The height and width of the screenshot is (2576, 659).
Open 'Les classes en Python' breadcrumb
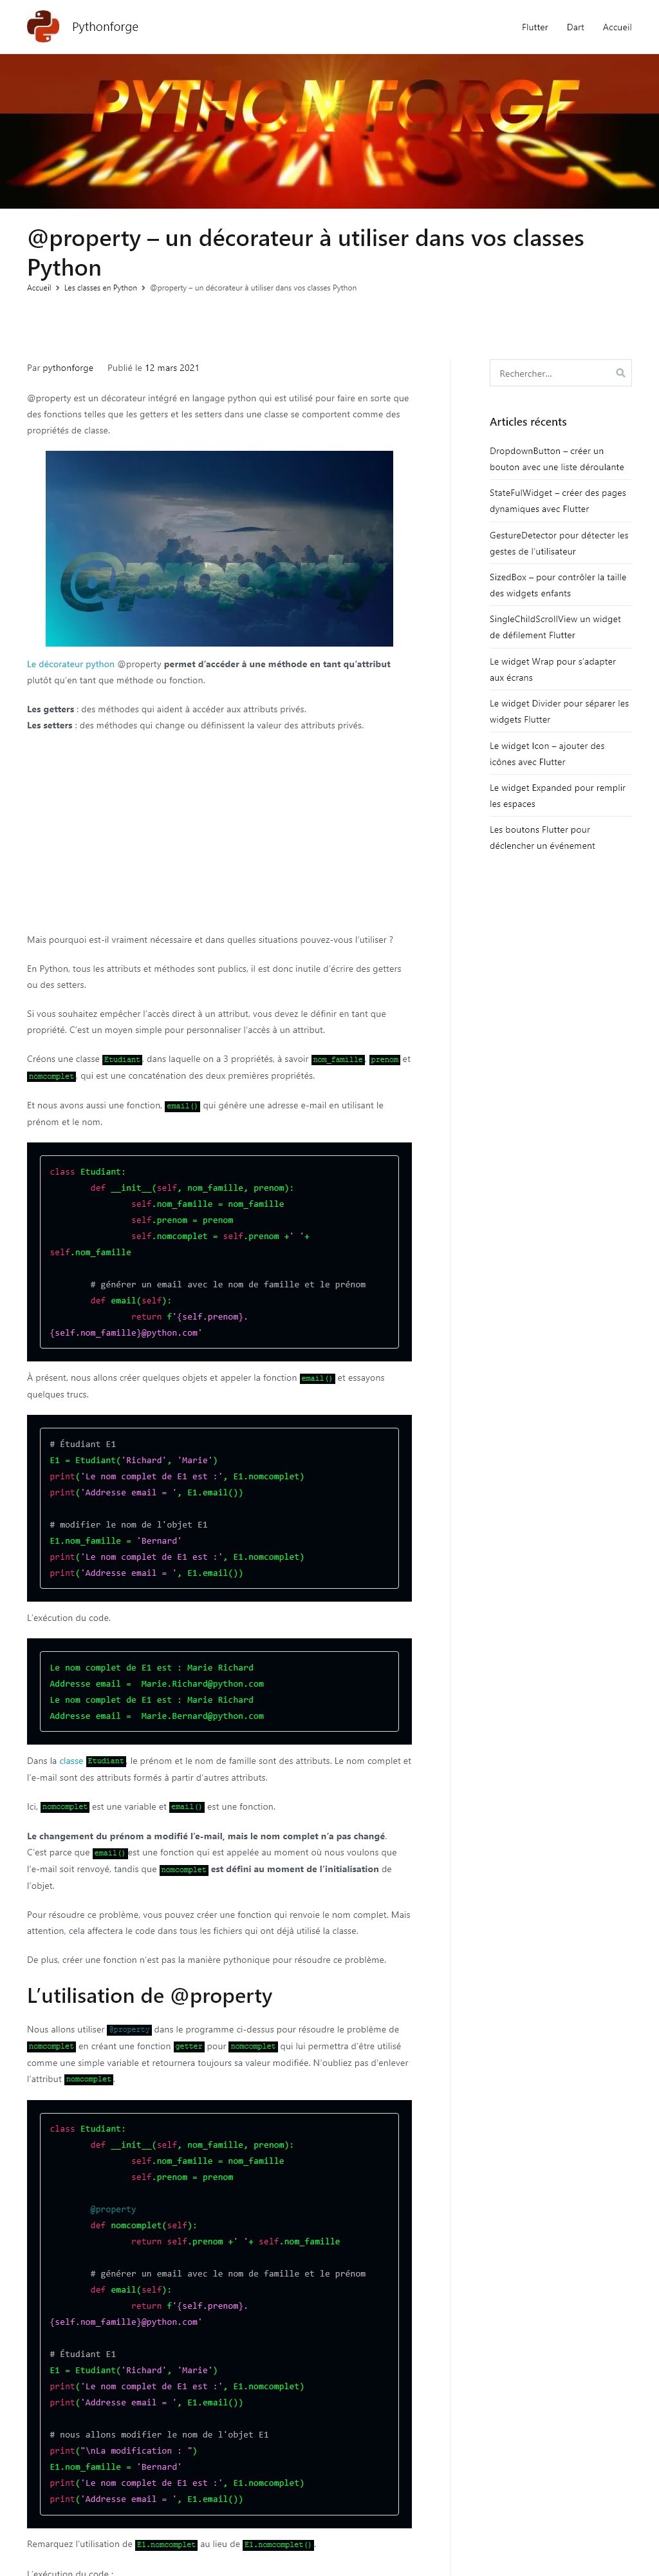tap(100, 288)
